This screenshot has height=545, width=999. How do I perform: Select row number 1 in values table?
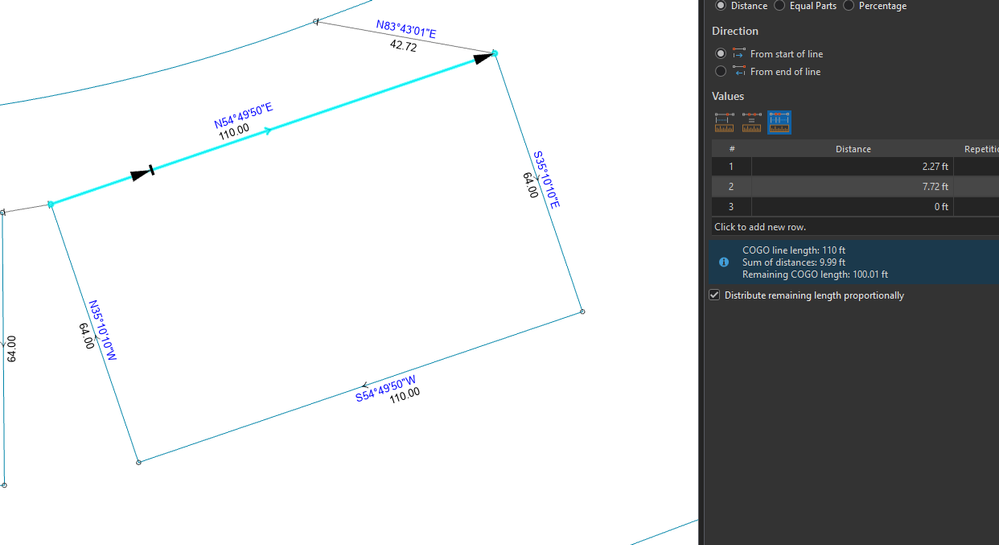click(x=731, y=166)
